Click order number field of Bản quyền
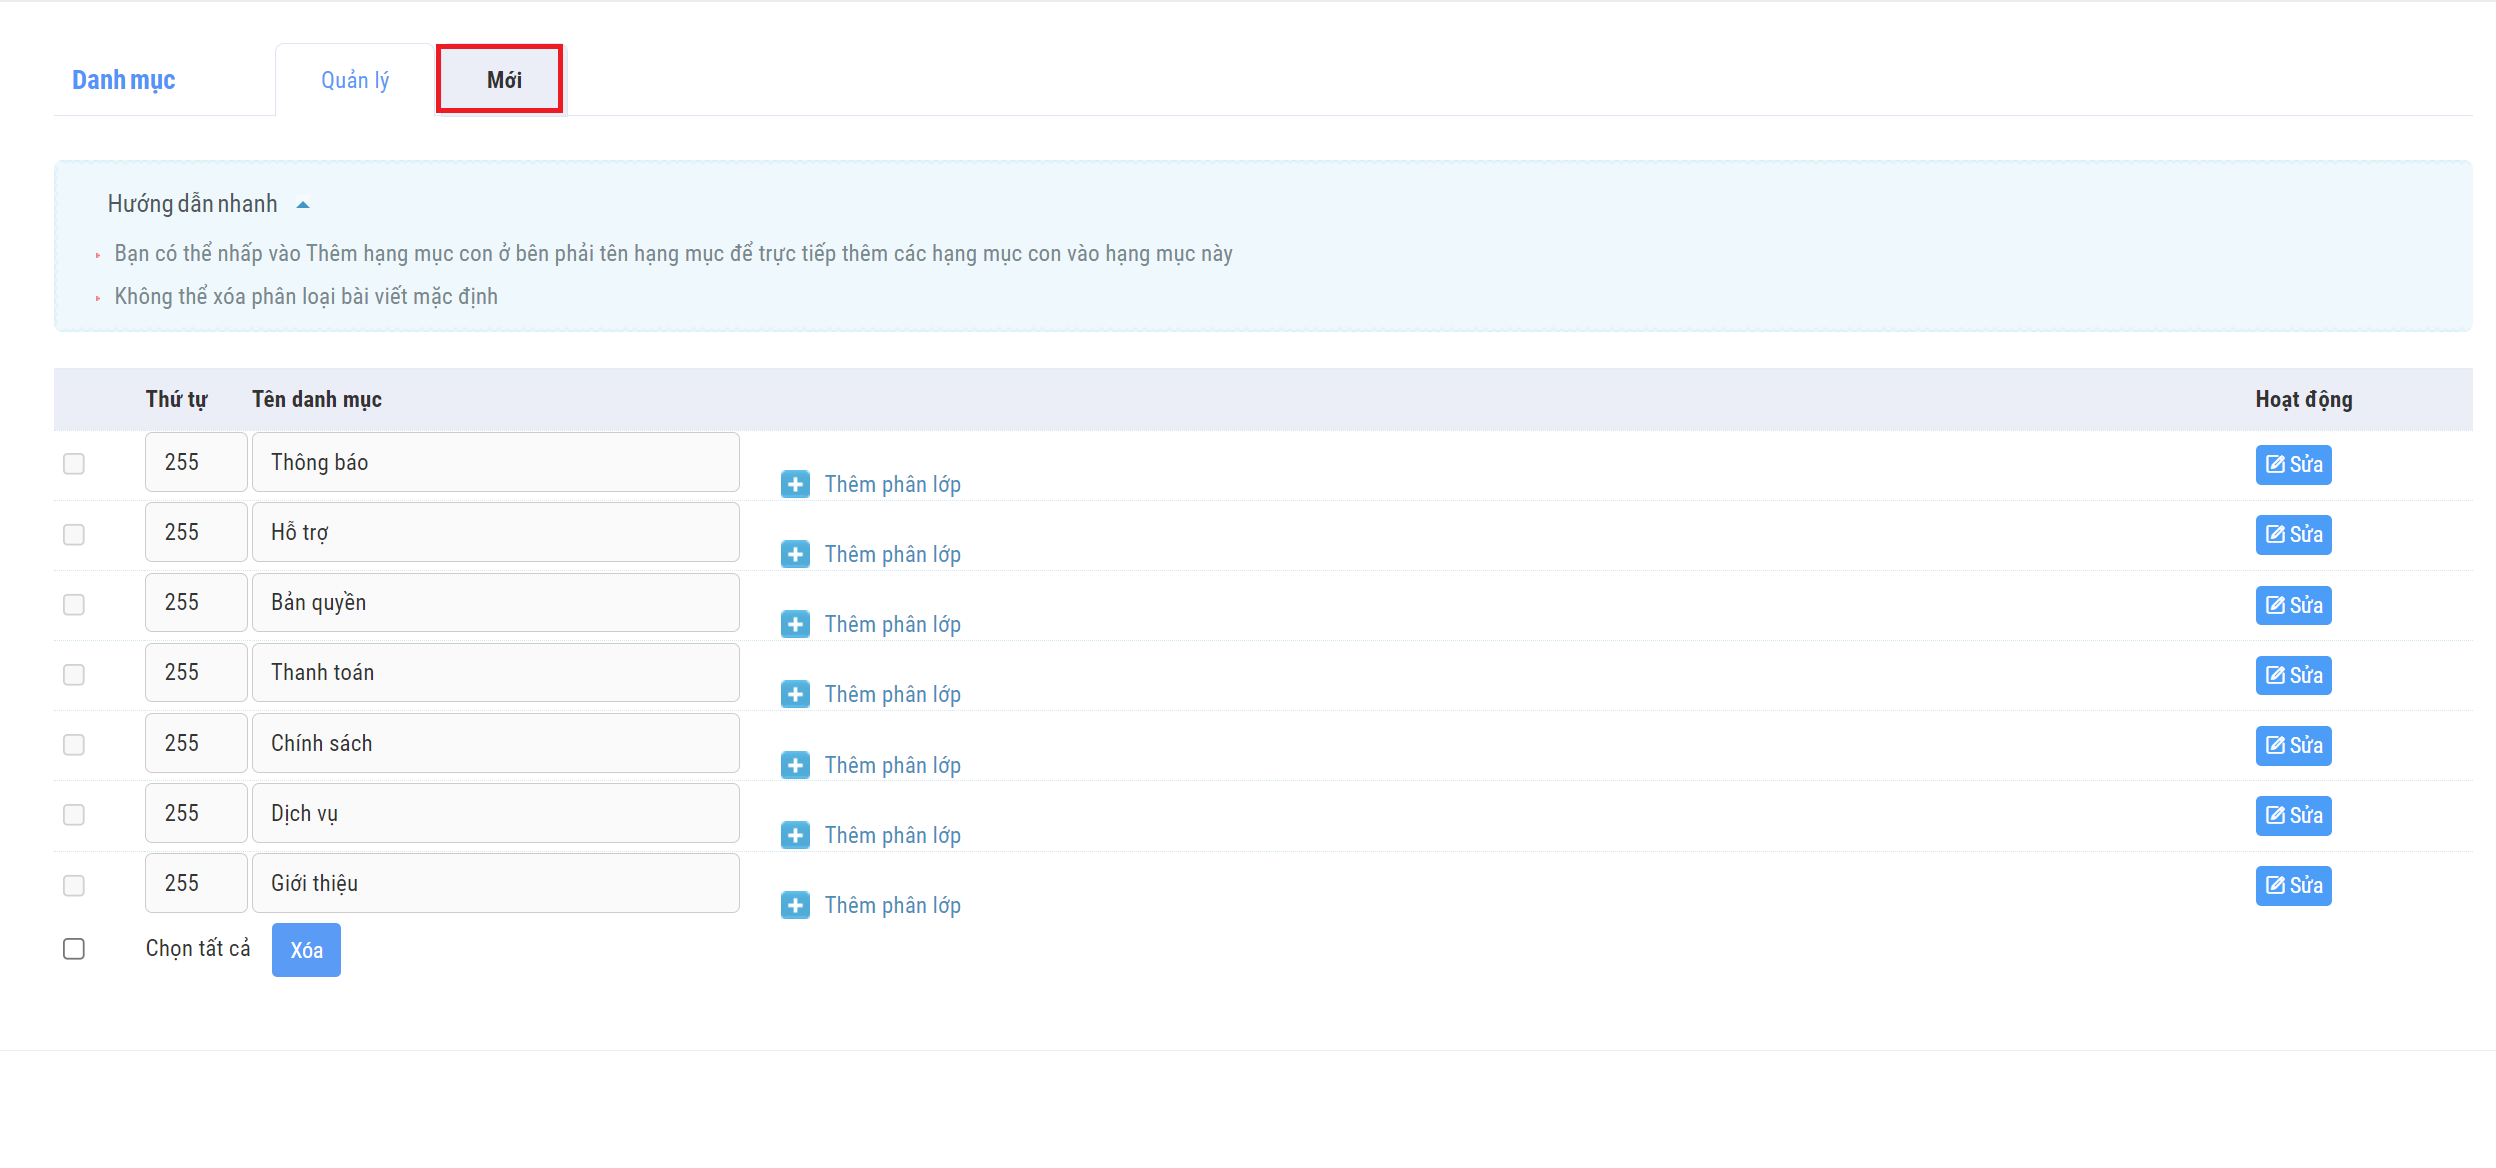Screen dimensions: 2496x1168 click(195, 603)
